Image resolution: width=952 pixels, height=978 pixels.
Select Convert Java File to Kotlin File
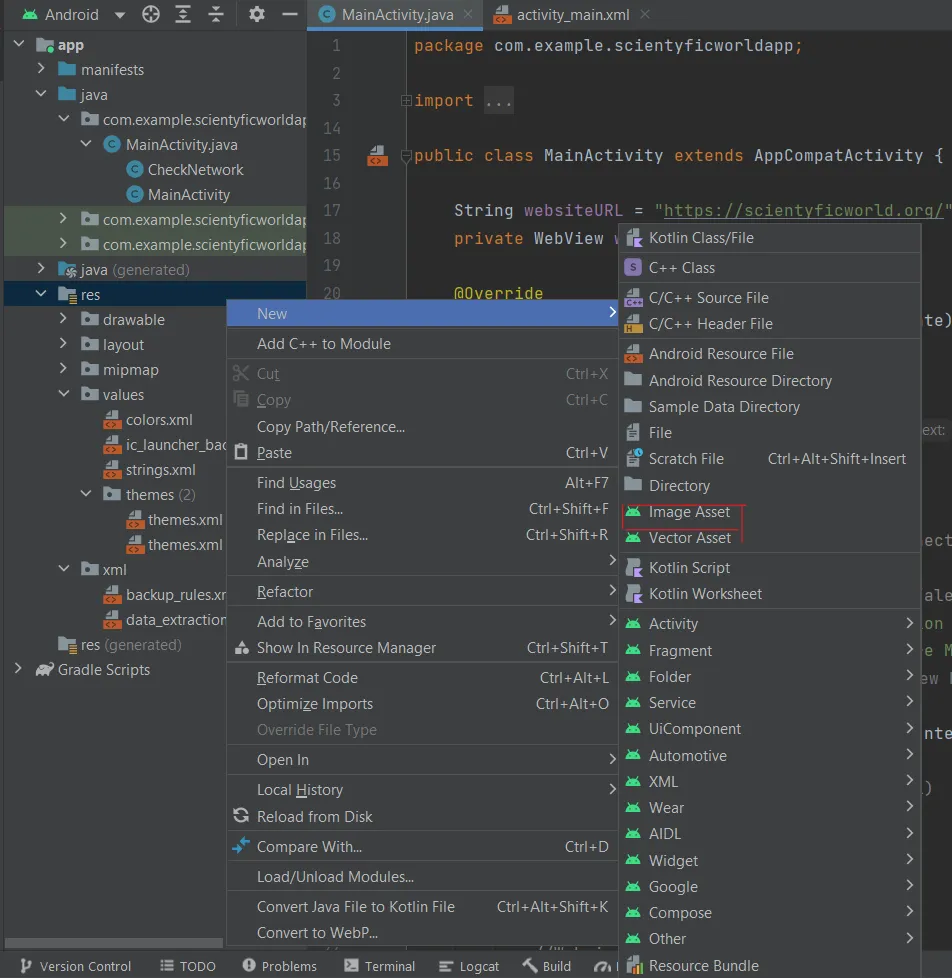click(422, 906)
